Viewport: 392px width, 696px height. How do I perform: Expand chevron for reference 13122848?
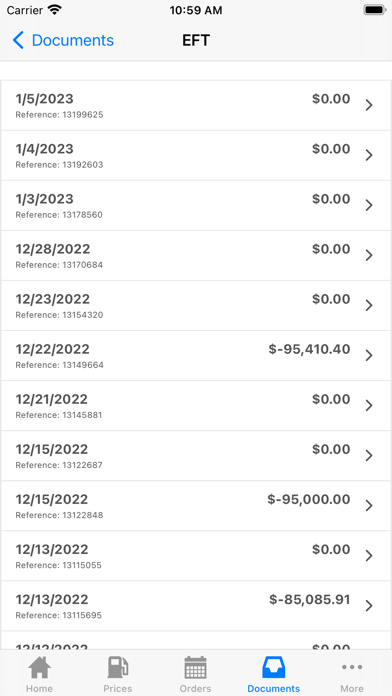coord(368,506)
